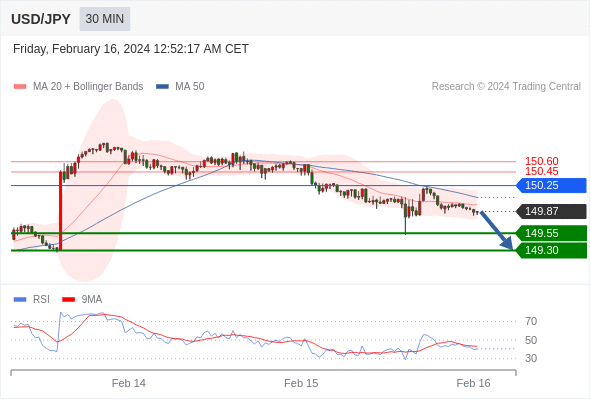Image resolution: width=590 pixels, height=400 pixels.
Task: Click the red 9MA legend swatch
Action: 68,300
